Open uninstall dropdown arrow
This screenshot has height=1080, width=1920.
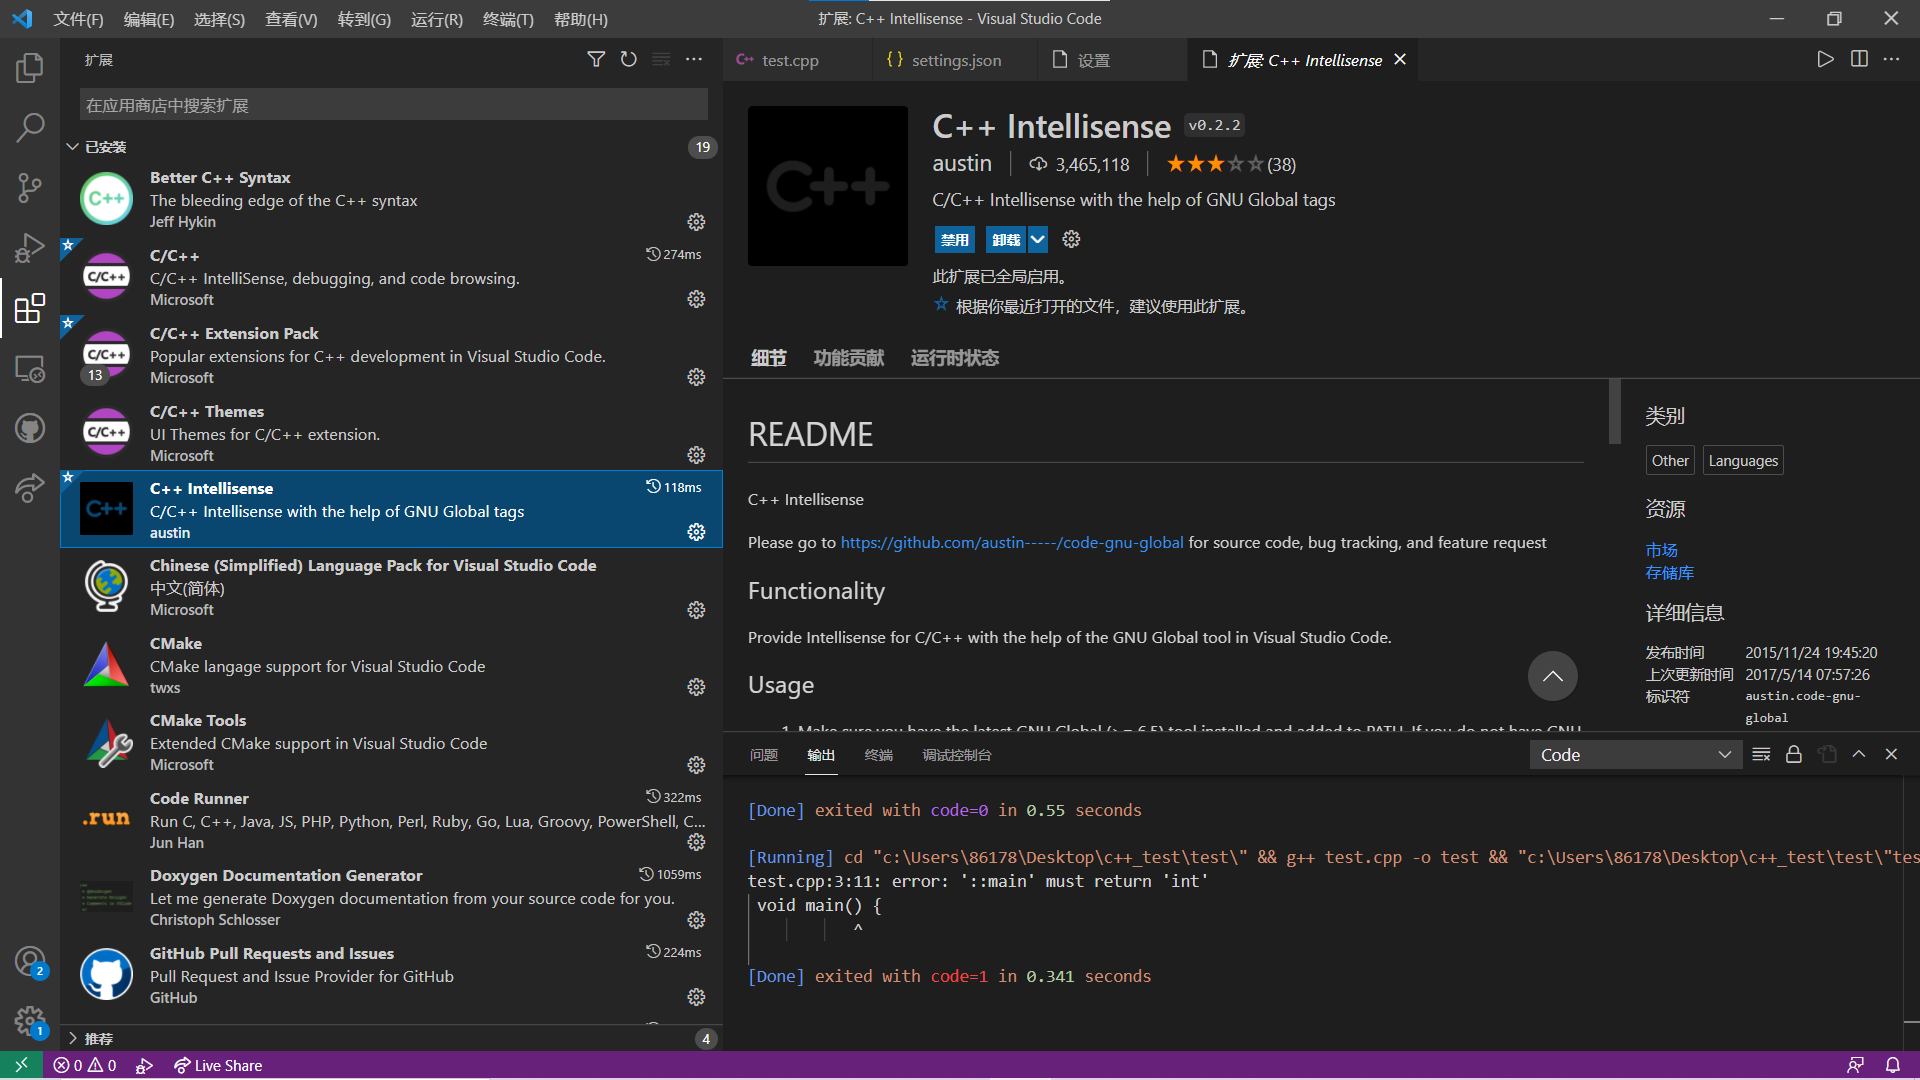pyautogui.click(x=1038, y=239)
